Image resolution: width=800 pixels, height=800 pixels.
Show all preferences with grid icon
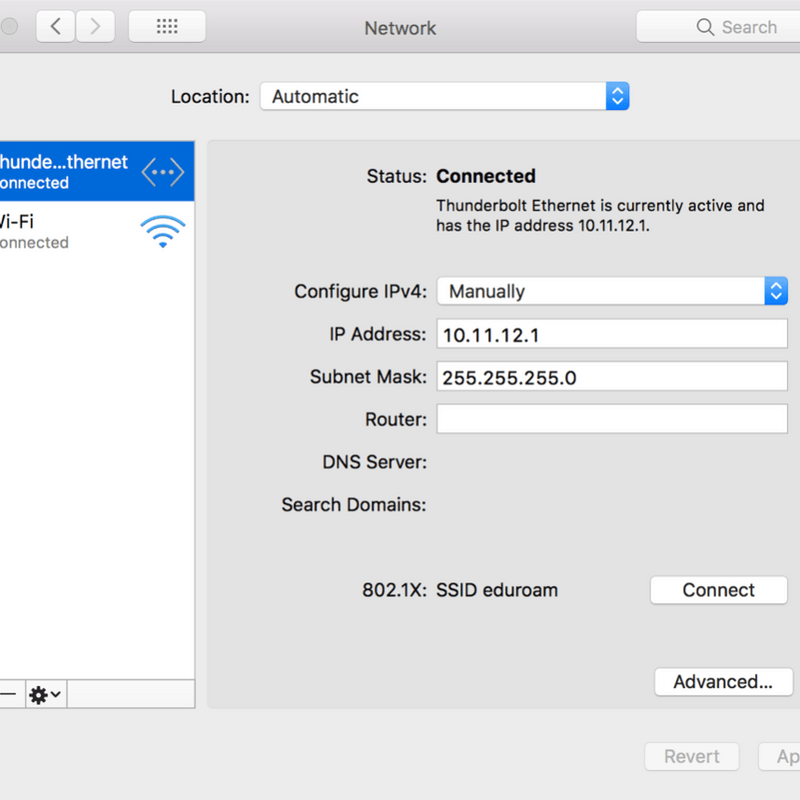tap(167, 26)
